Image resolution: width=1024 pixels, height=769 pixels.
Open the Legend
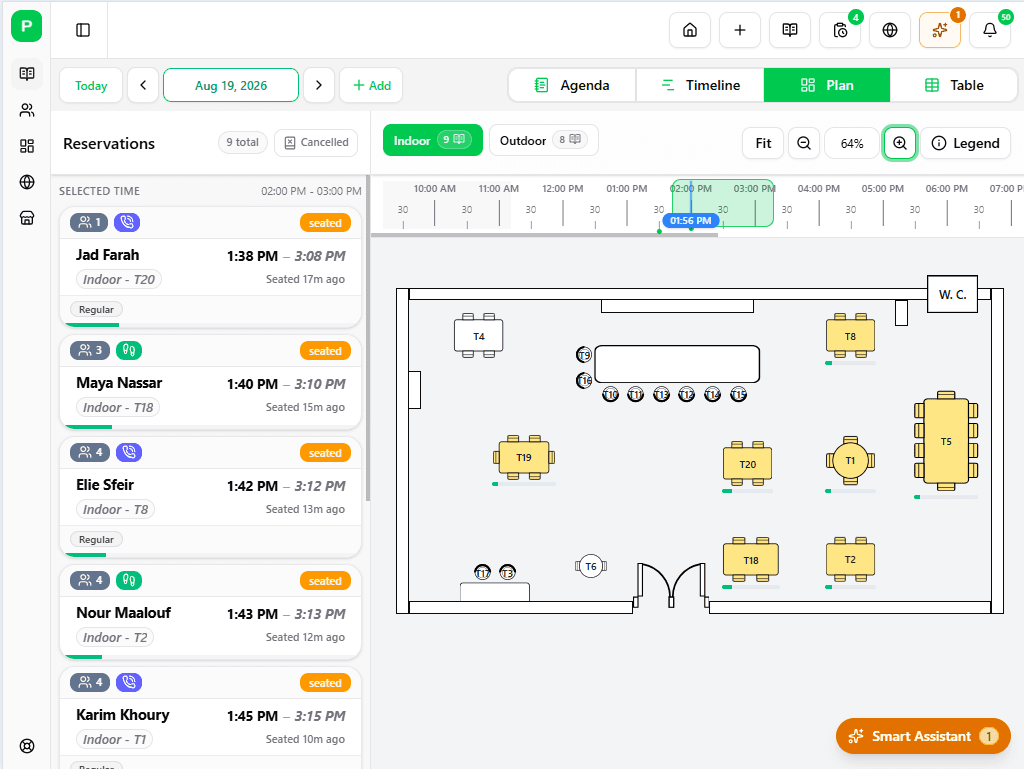966,143
